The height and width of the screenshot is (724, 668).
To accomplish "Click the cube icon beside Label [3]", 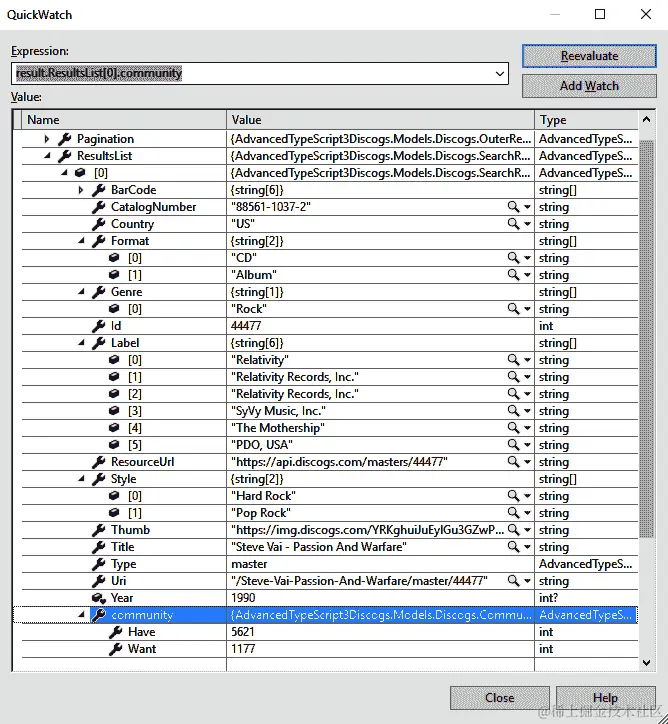I will [x=114, y=410].
